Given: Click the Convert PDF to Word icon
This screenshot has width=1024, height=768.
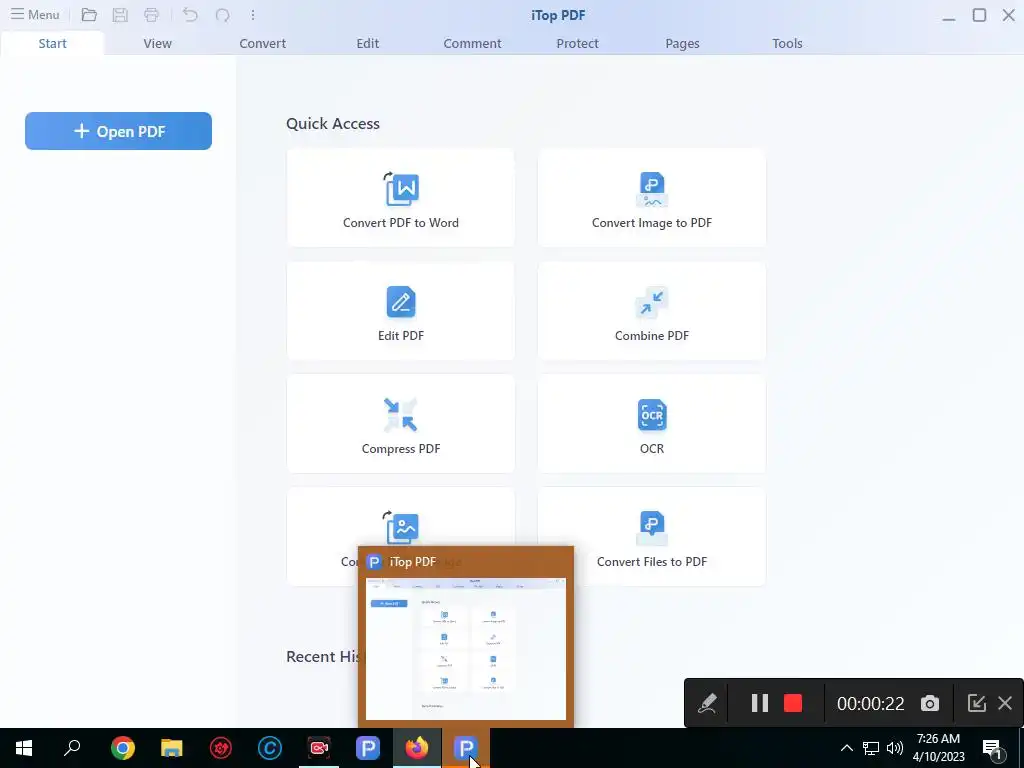Looking at the screenshot, I should 401,189.
